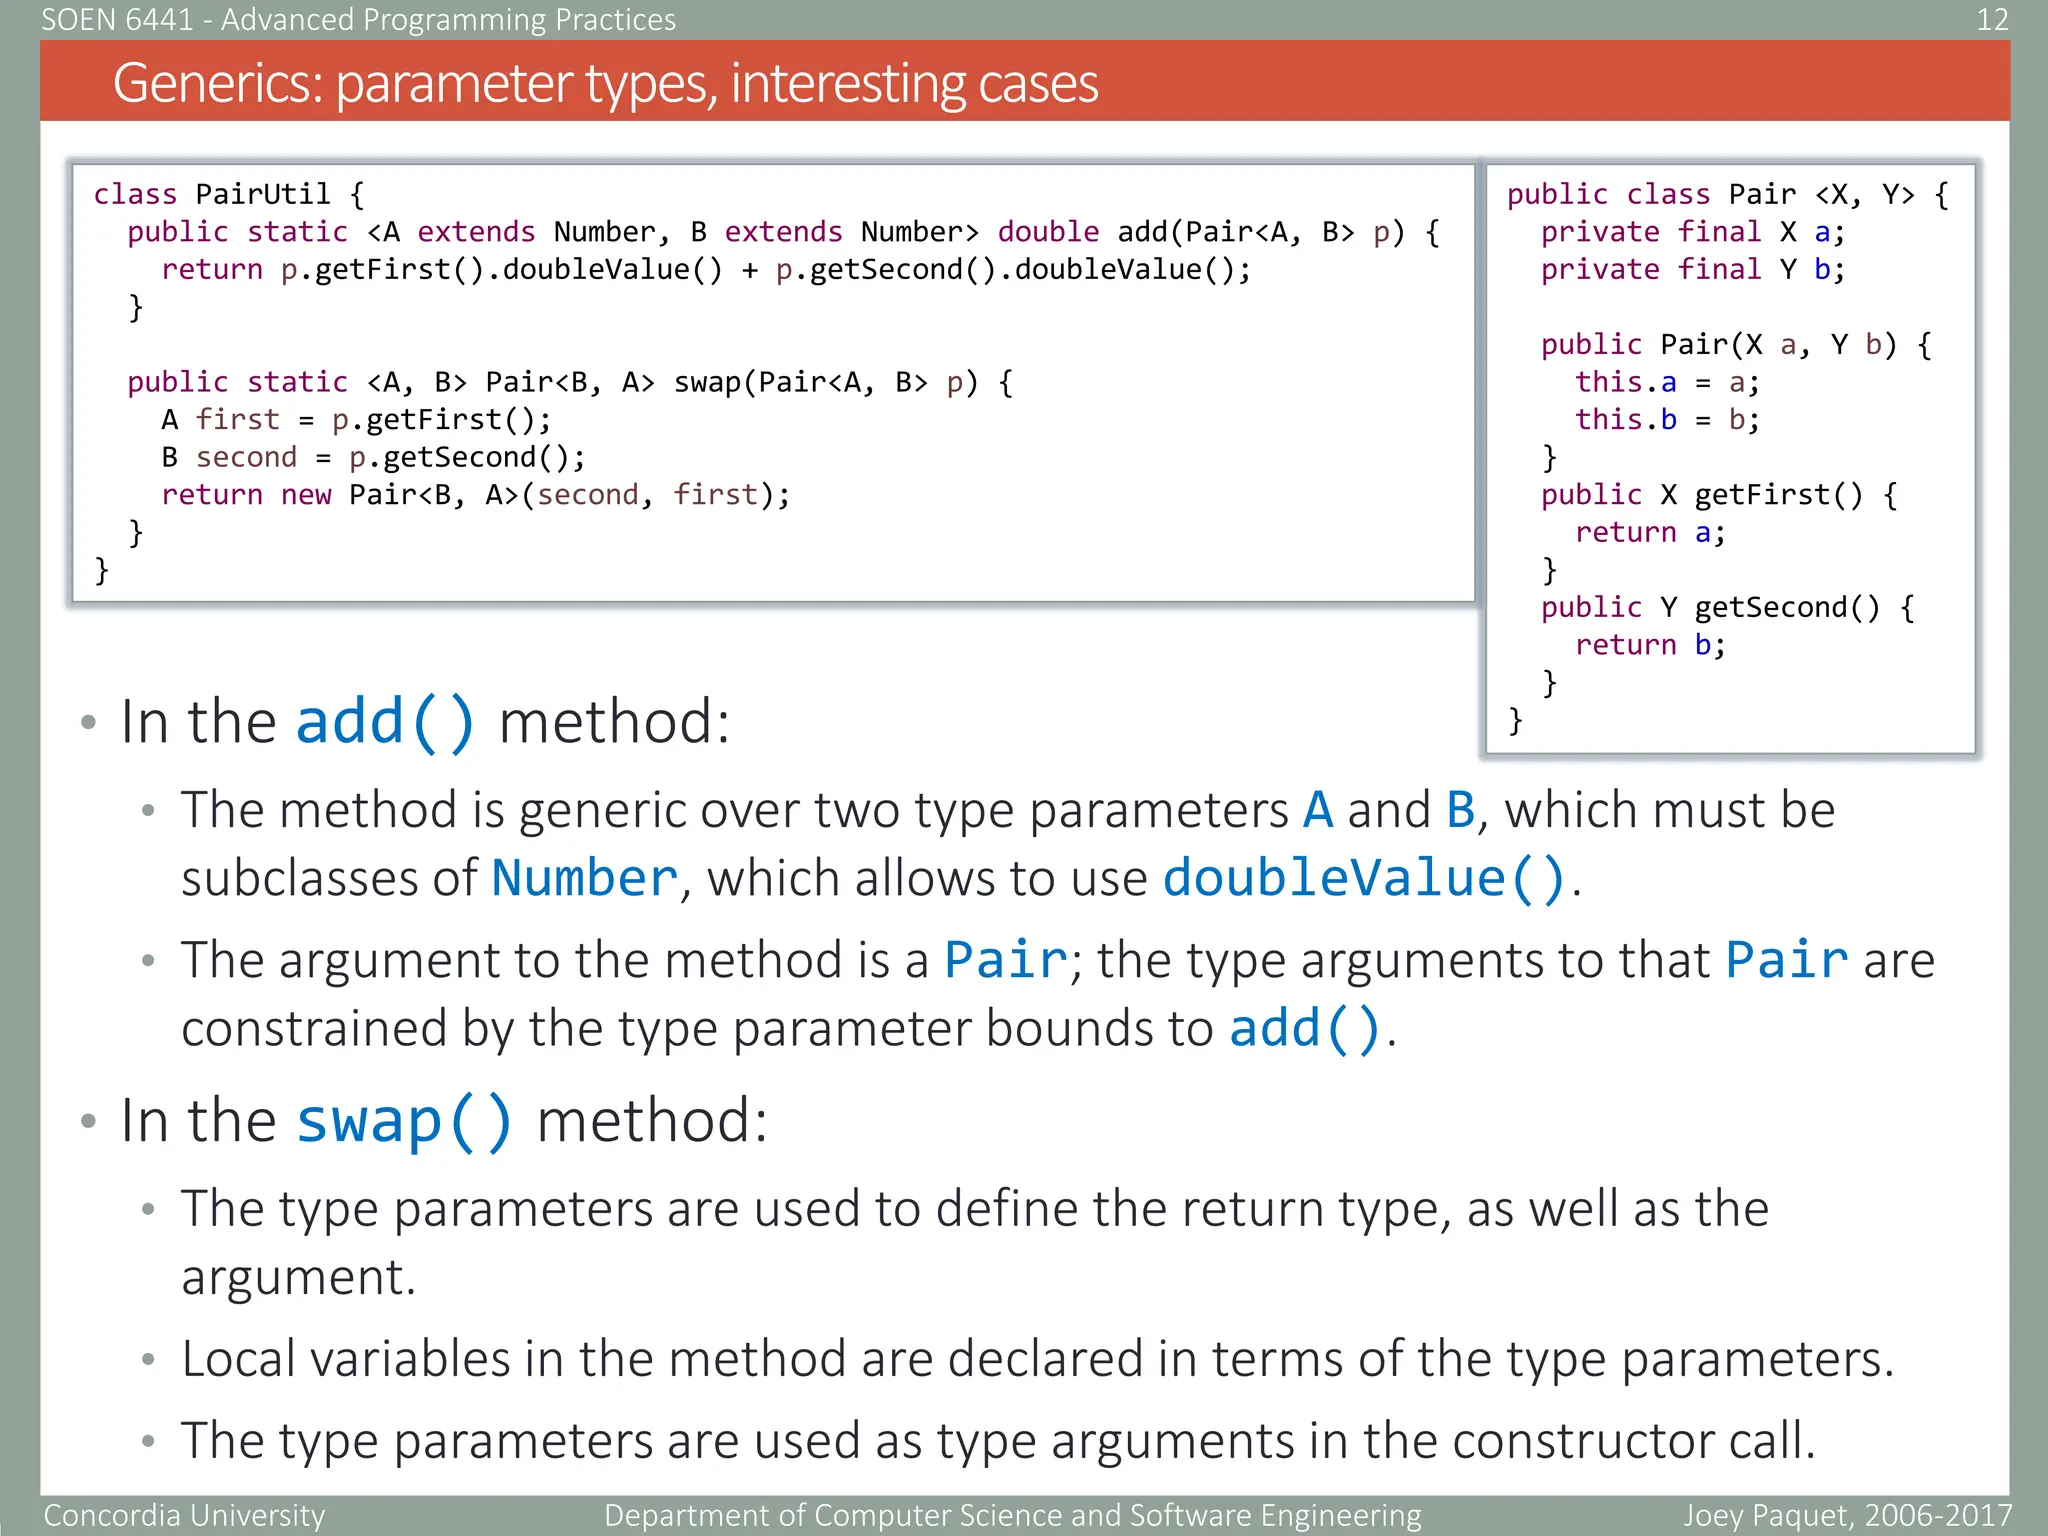Viewport: 2048px width, 1536px height.
Task: Click the bullet about type parameters defining the return type
Action: click(x=975, y=1242)
